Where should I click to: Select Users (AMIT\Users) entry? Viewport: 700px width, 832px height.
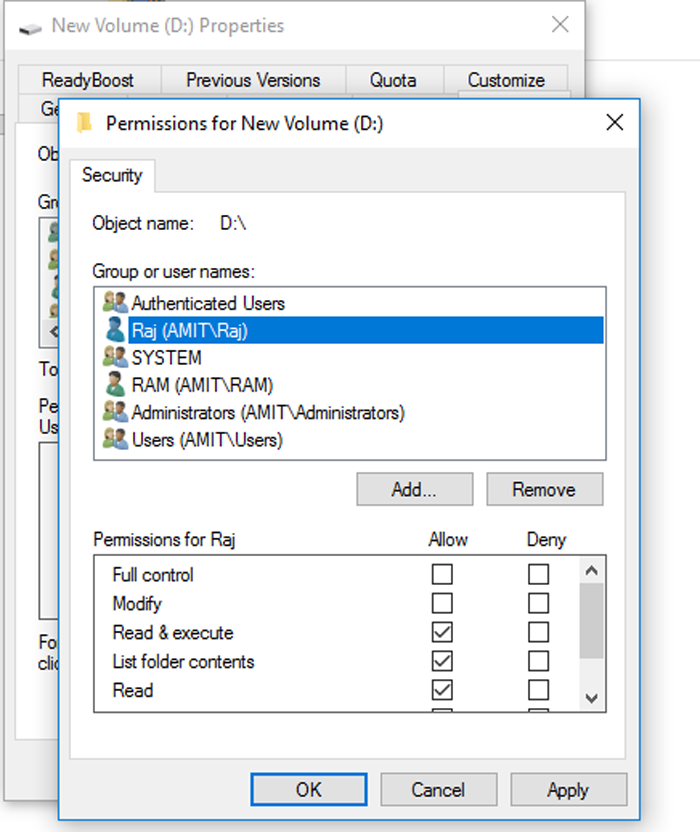tap(350, 439)
